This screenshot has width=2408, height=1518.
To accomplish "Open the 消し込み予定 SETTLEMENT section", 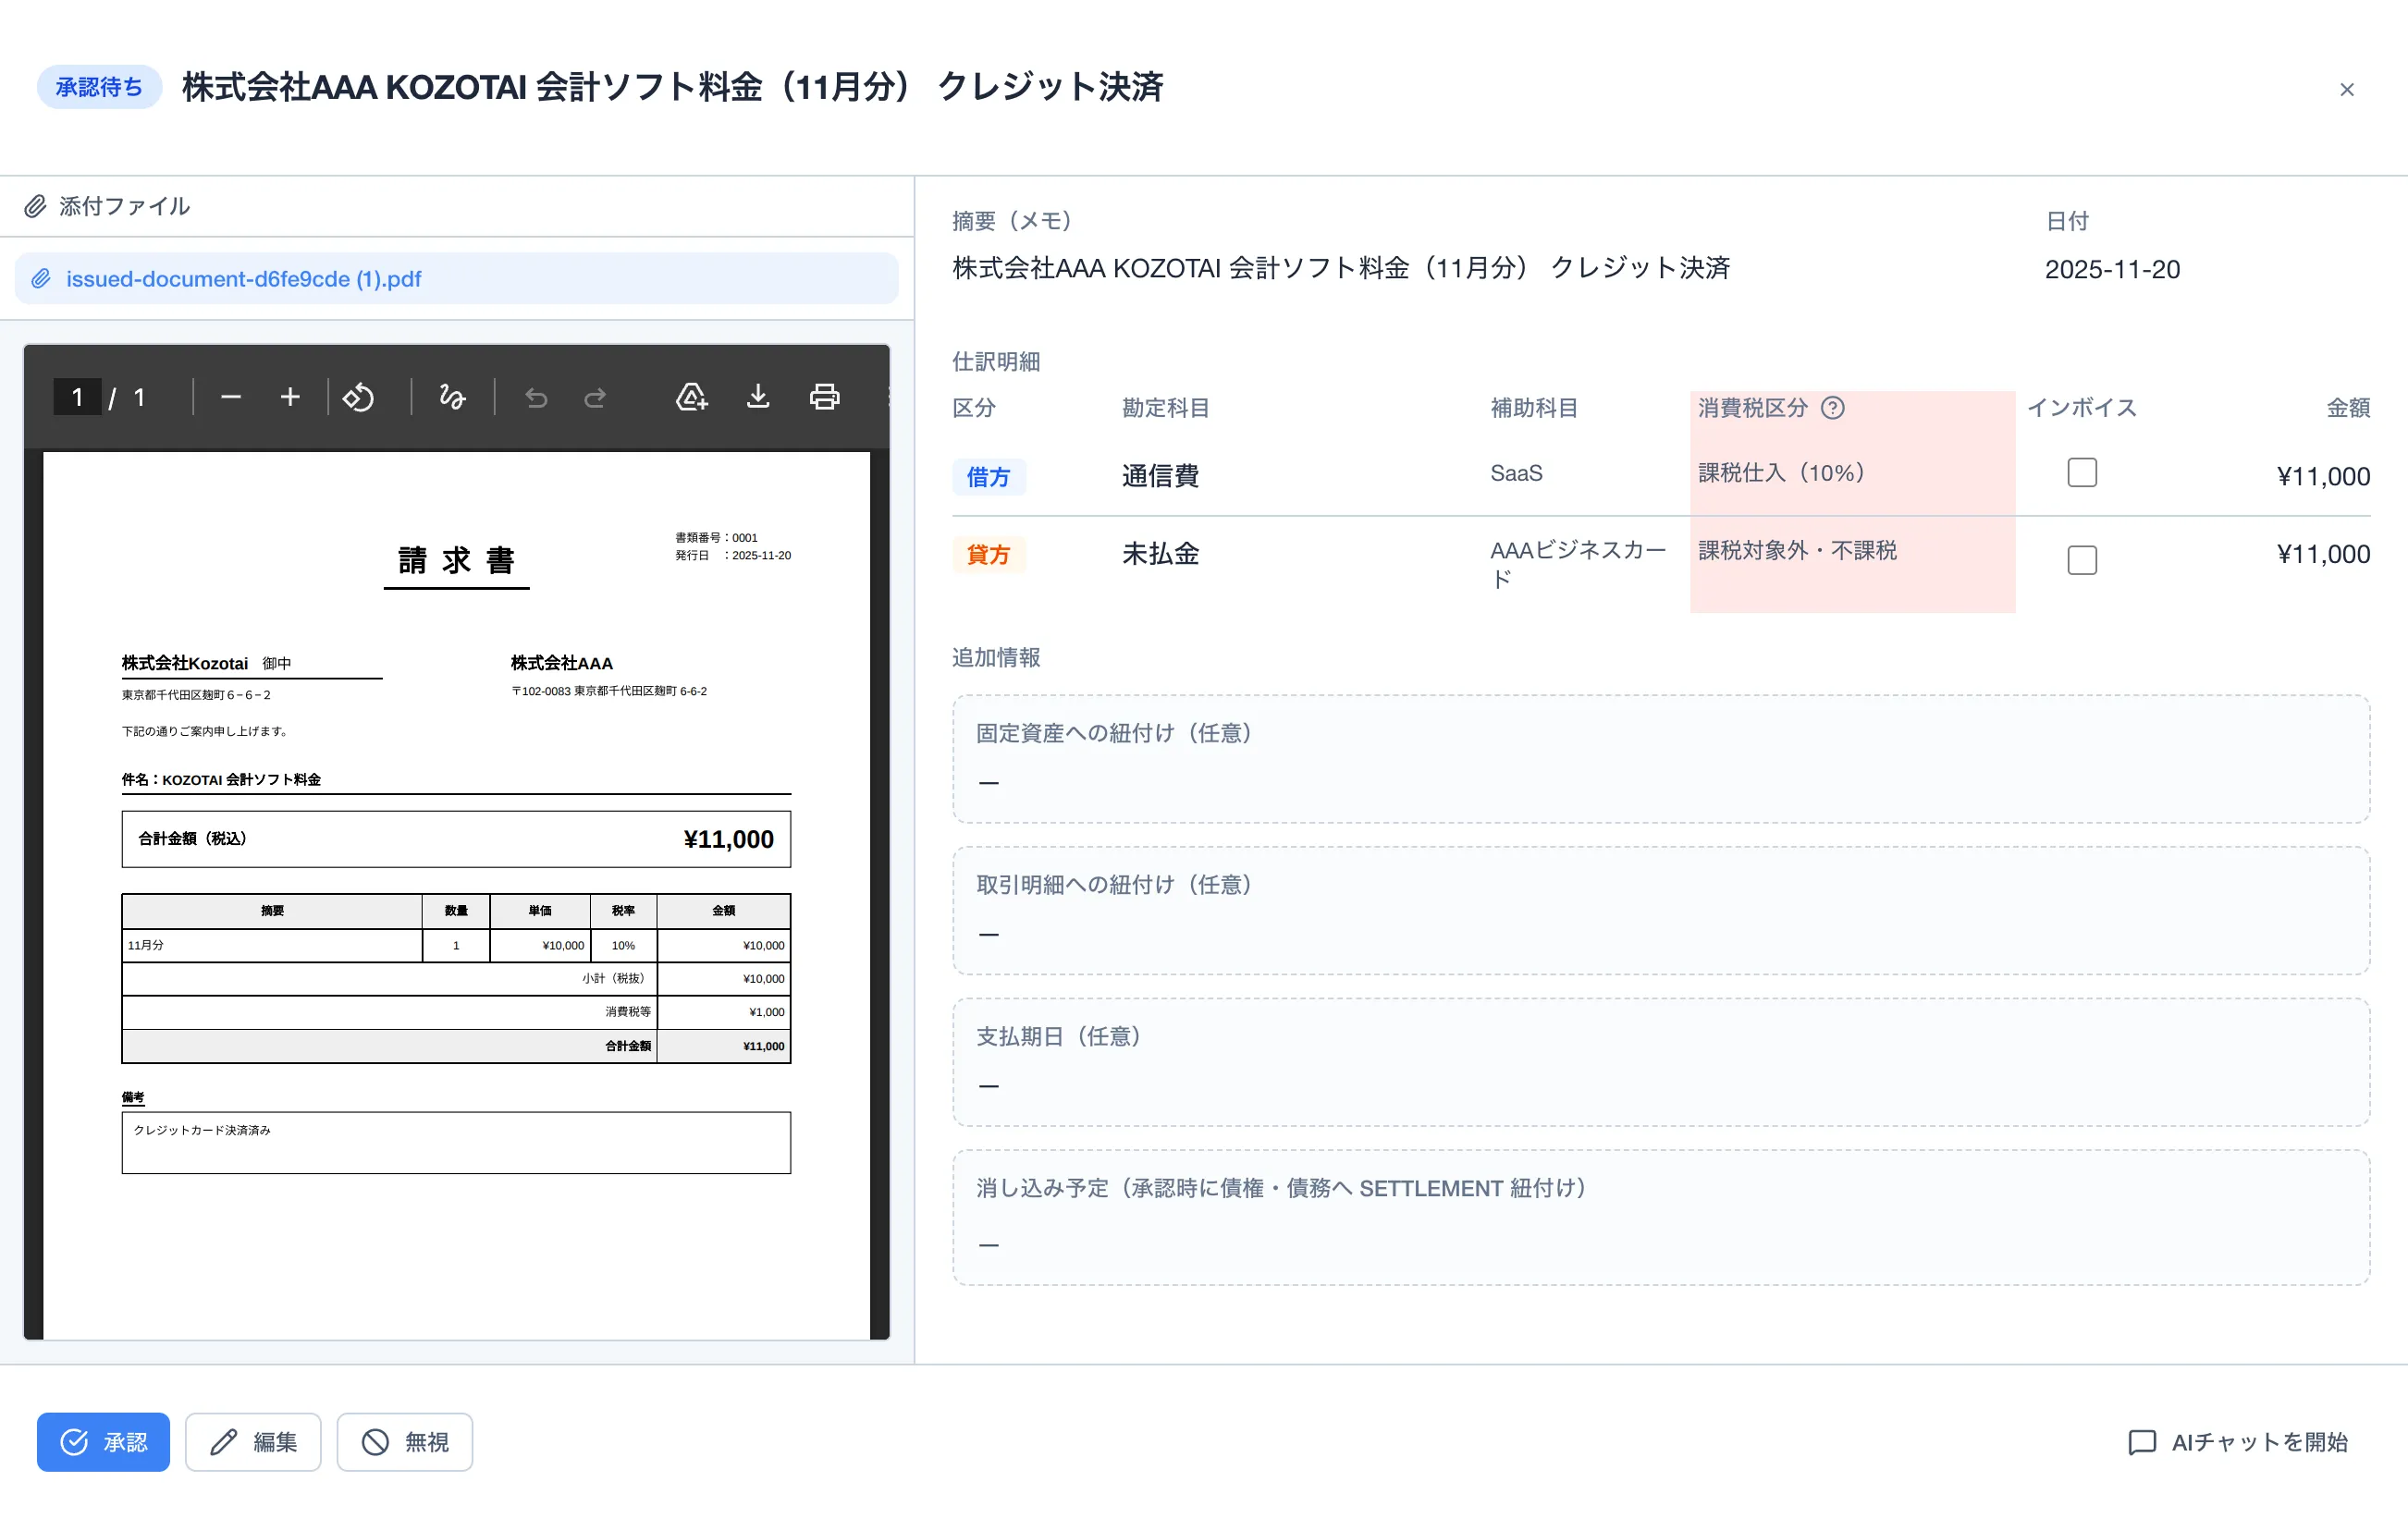I will coord(1660,1217).
